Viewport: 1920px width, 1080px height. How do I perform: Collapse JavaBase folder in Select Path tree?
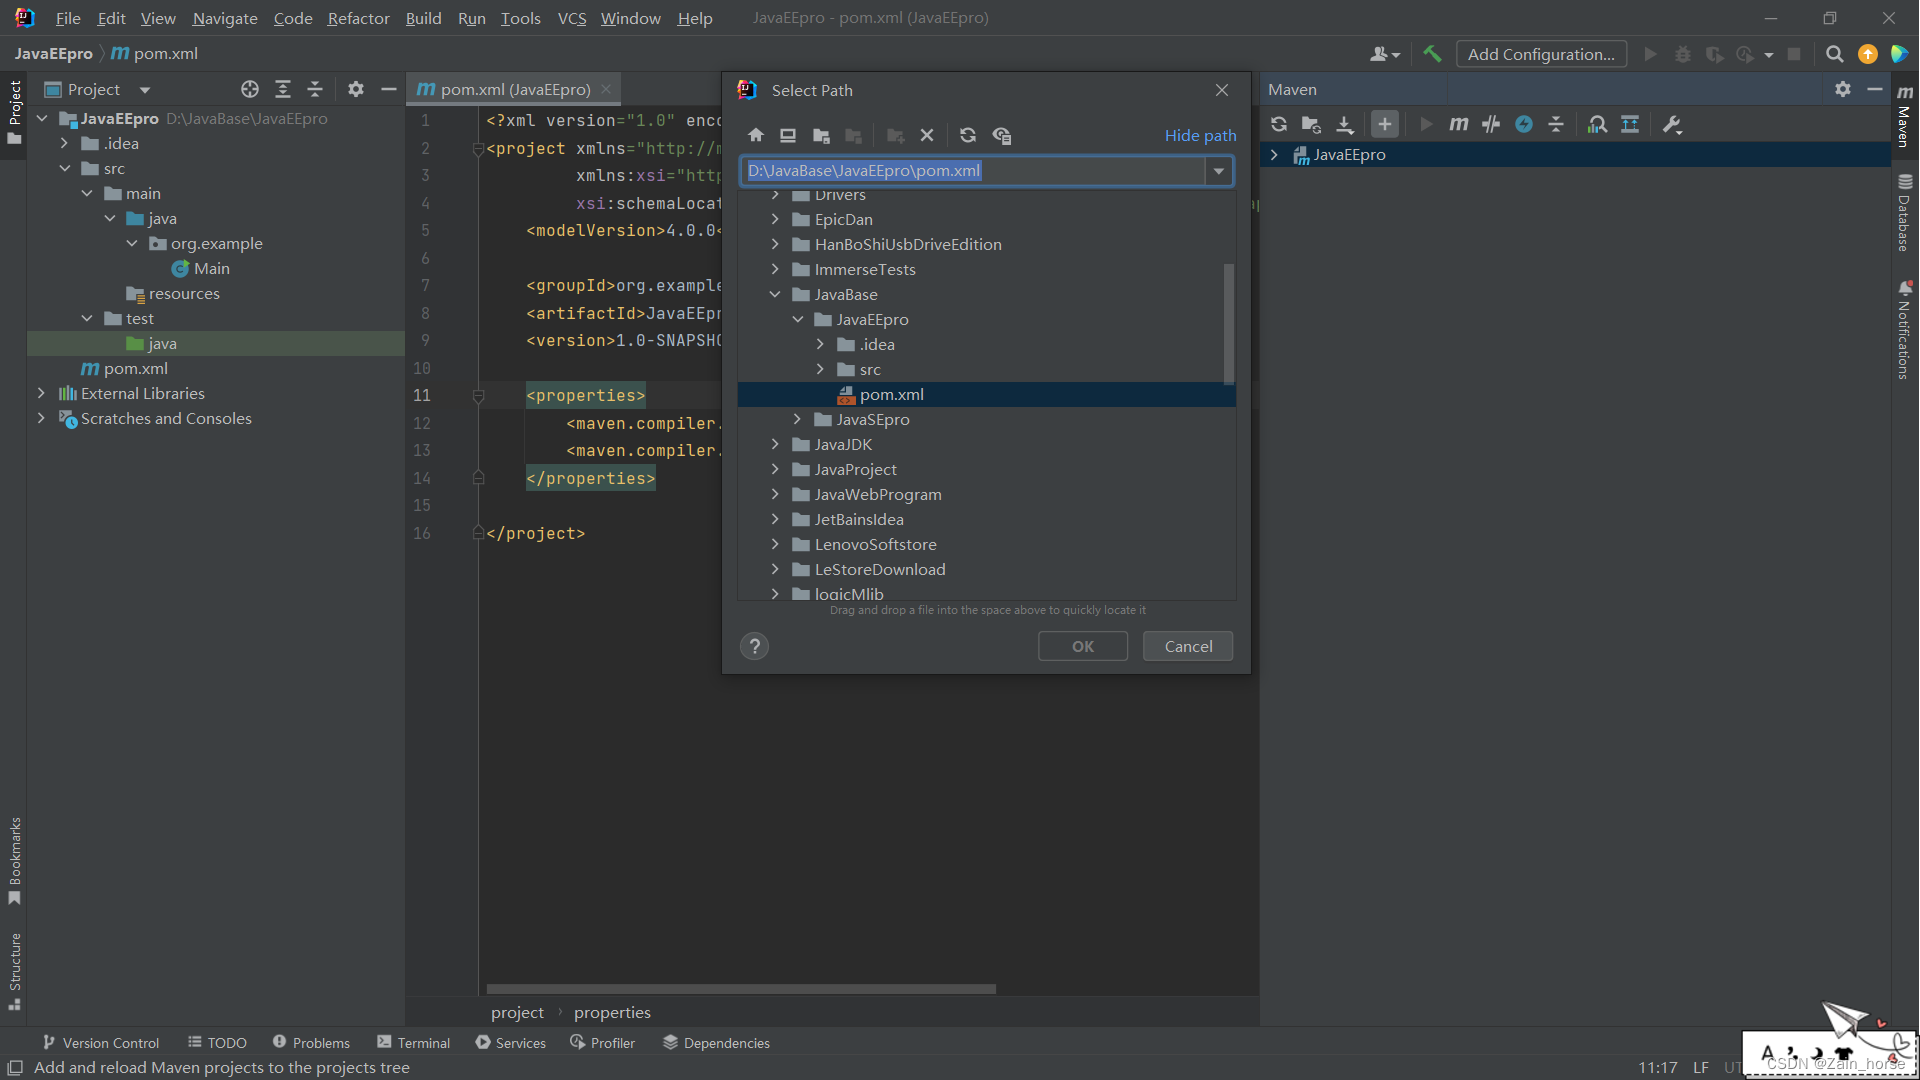pyautogui.click(x=775, y=294)
